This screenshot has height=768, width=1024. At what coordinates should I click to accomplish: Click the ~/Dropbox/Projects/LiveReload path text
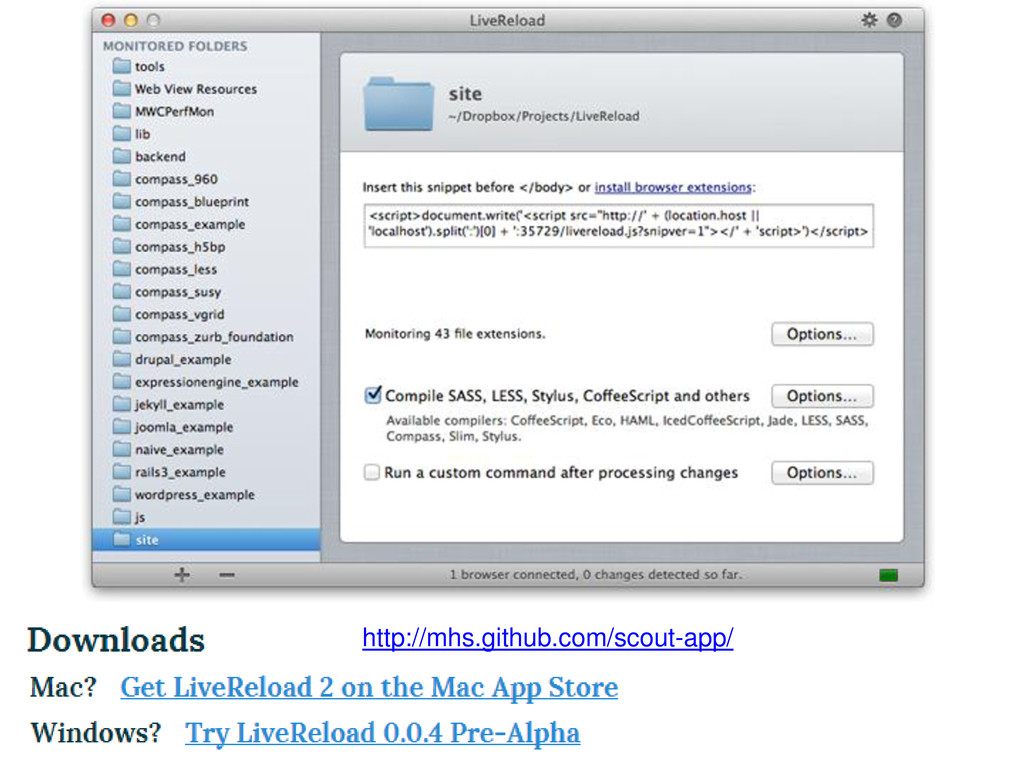543,116
